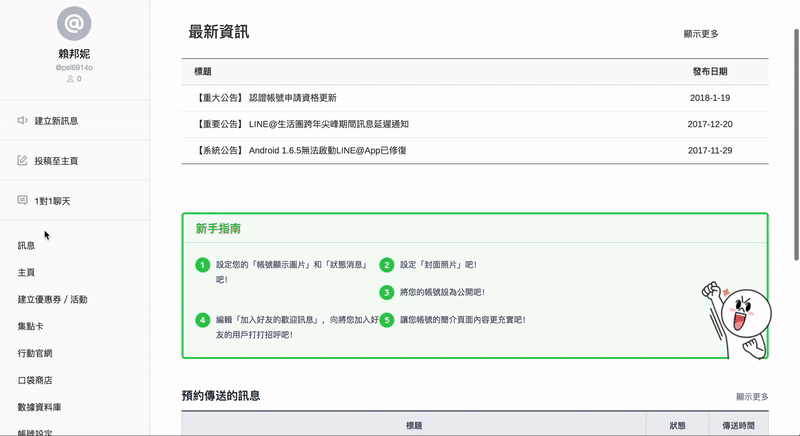Click guide step 讓您帳號的簡介頁面內容更充實吧!
Viewport: 800px width, 436px height.
(463, 320)
